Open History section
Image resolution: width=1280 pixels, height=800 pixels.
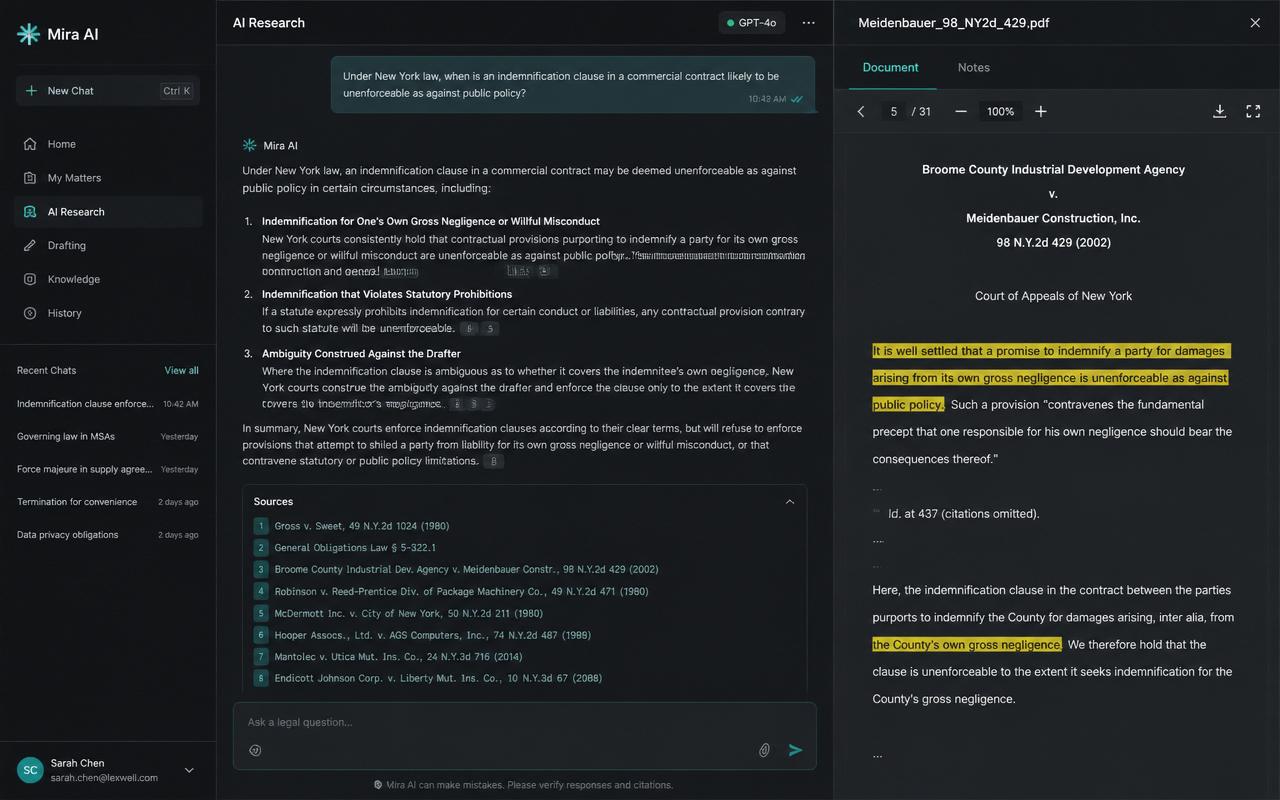[x=109, y=313]
